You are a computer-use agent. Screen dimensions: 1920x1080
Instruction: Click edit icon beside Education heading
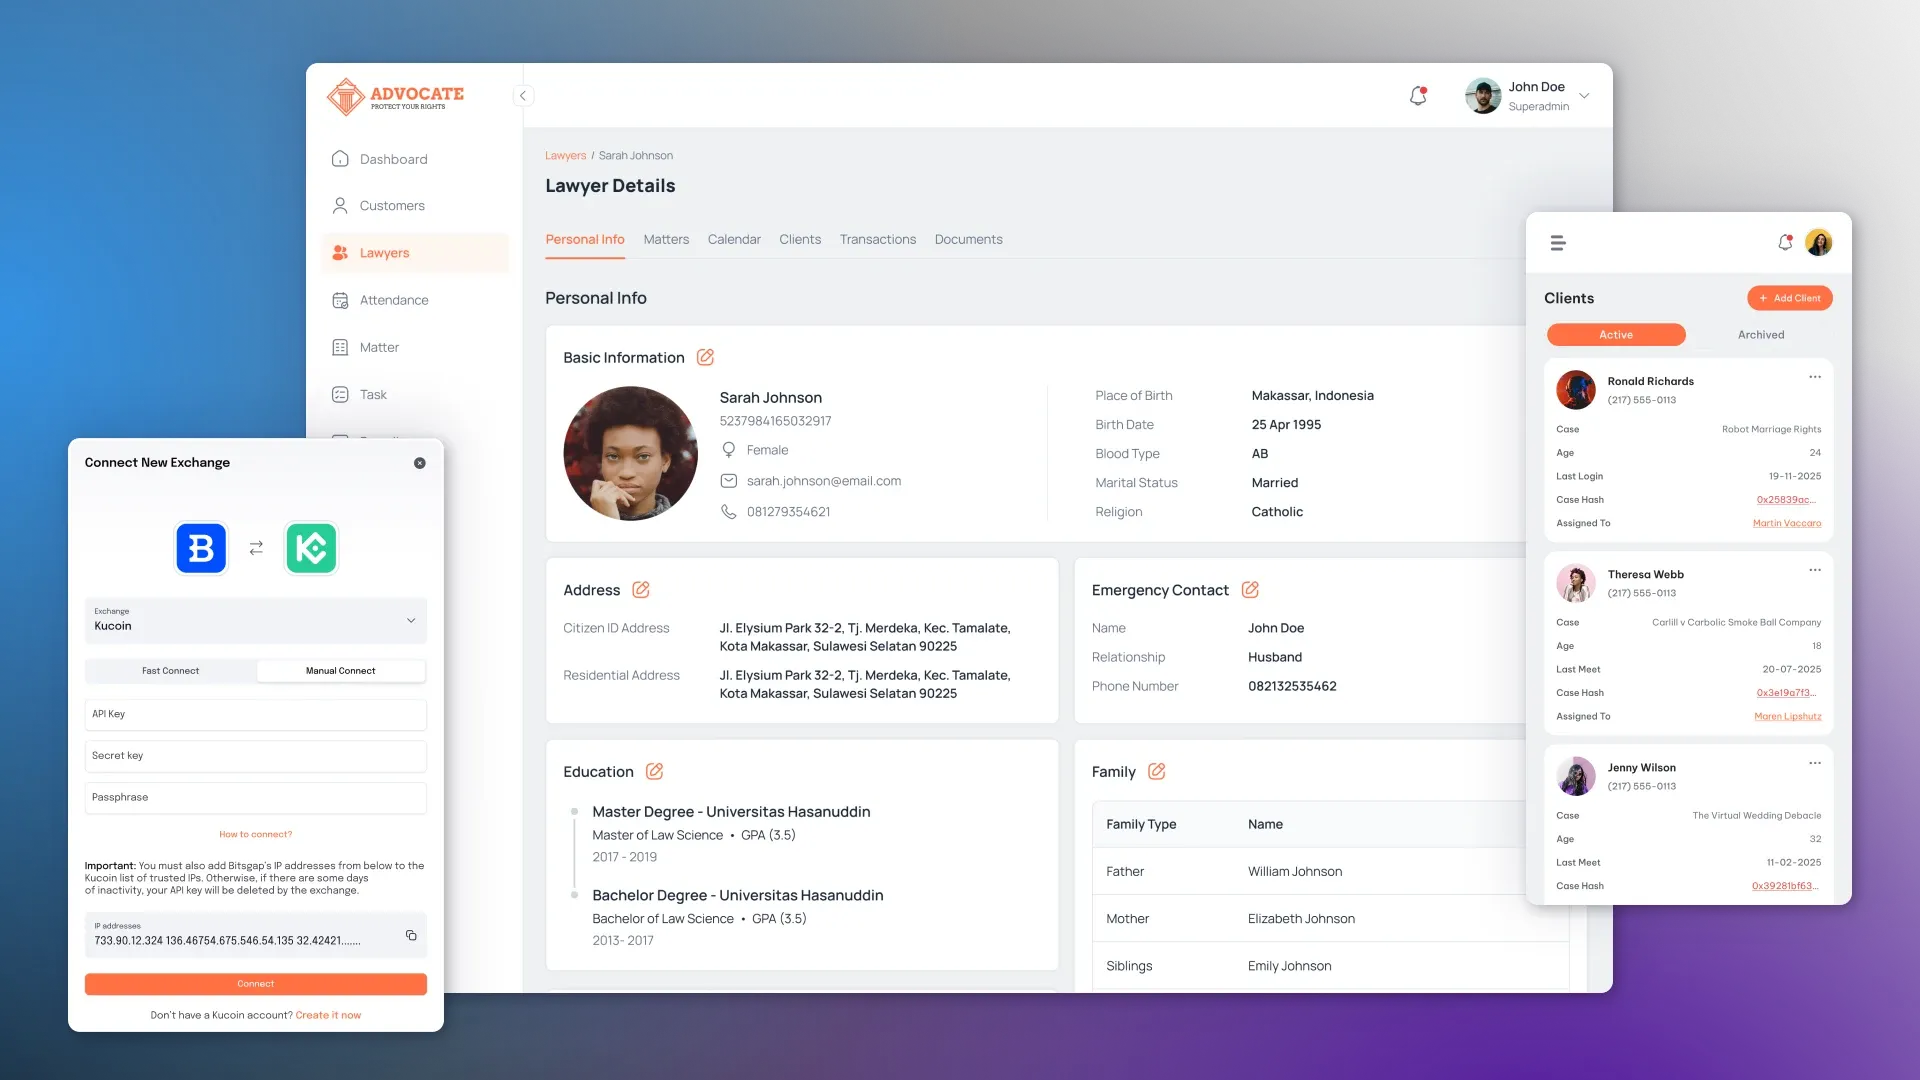[x=654, y=771]
